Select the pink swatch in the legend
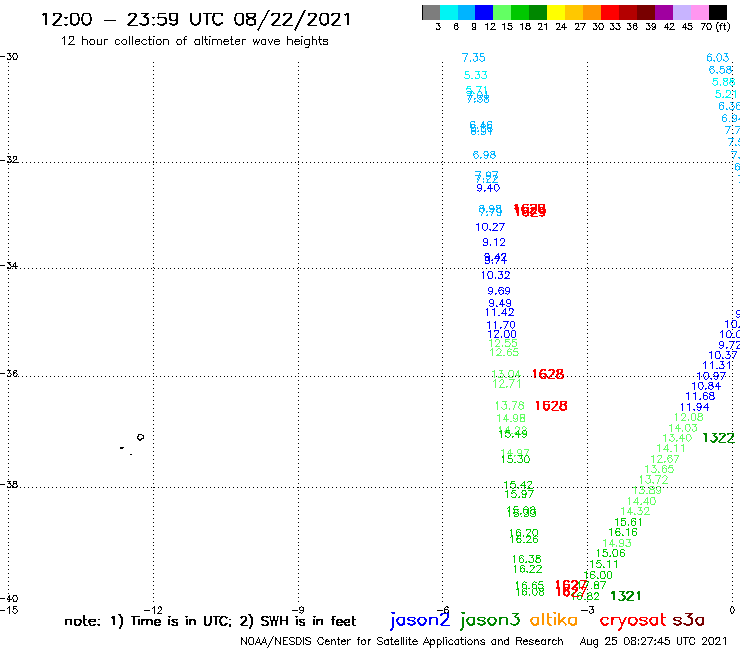The image size is (740, 650). pos(700,12)
